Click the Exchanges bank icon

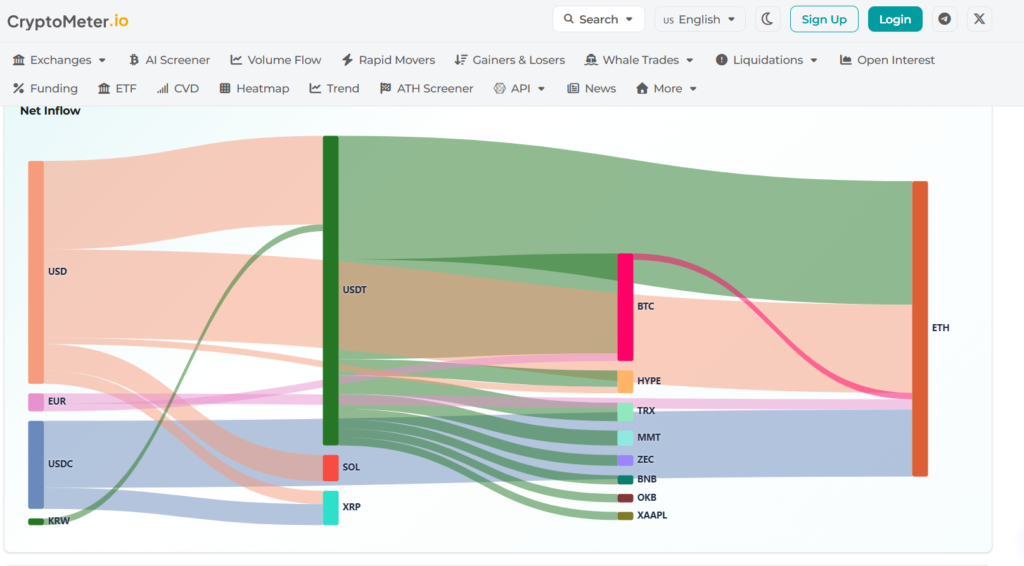pos(19,60)
